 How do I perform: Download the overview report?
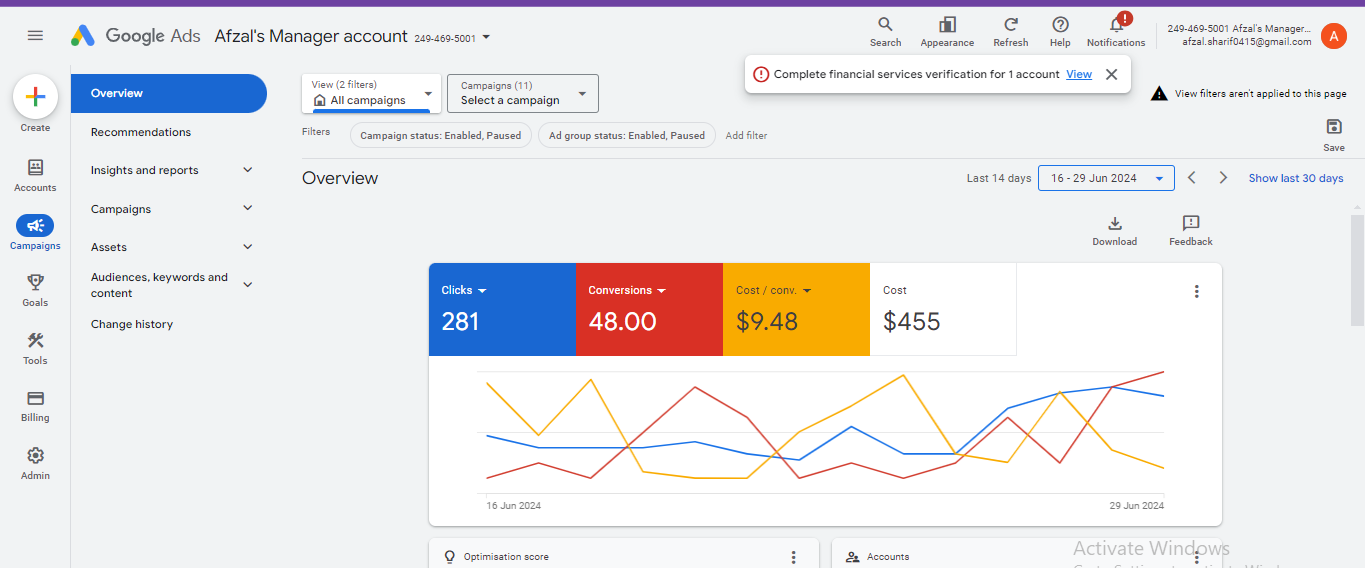1114,224
